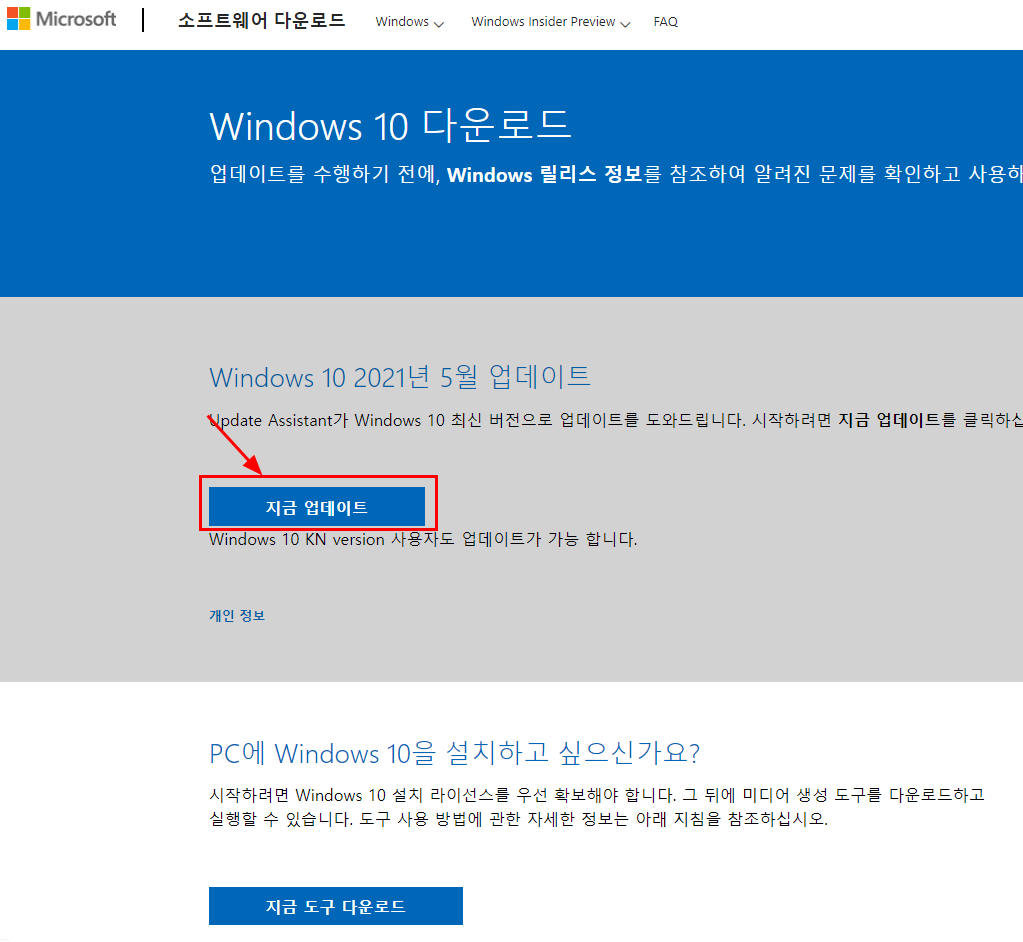This screenshot has width=1023, height=942.
Task: Expand the Windows Insider Preview menu
Action: [550, 22]
